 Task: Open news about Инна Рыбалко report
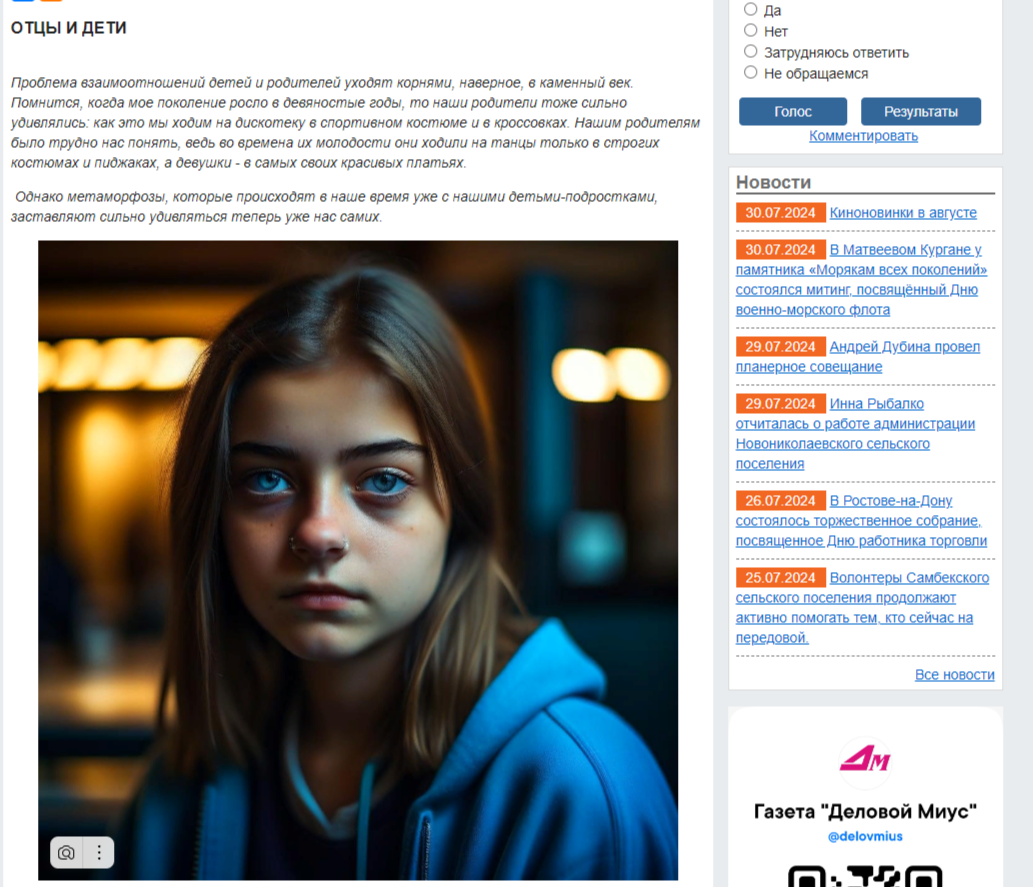click(855, 434)
